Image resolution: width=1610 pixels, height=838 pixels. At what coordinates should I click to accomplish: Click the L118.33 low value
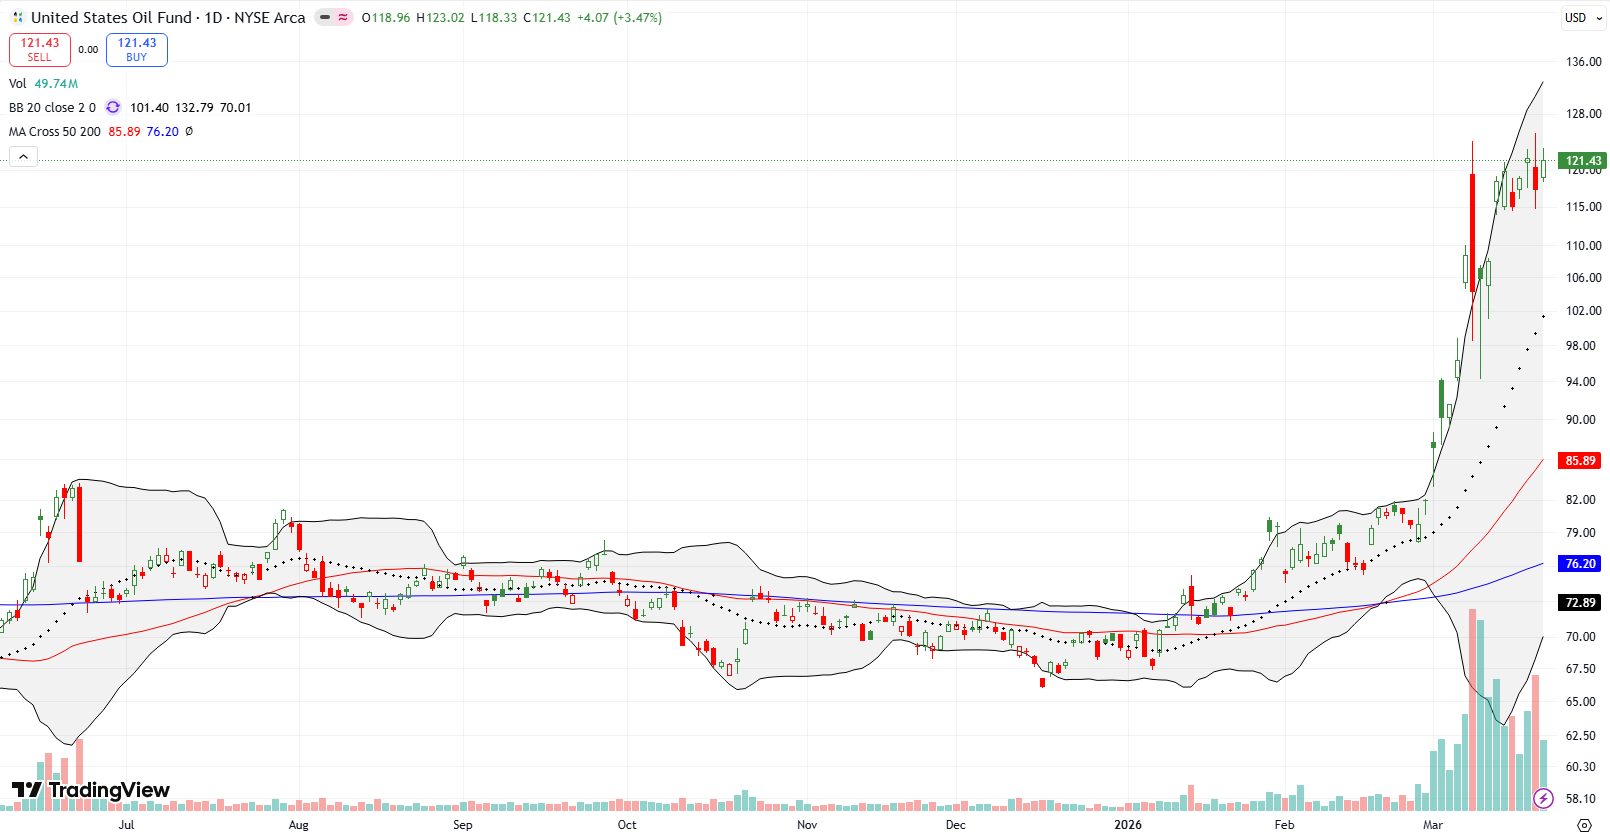[x=493, y=17]
